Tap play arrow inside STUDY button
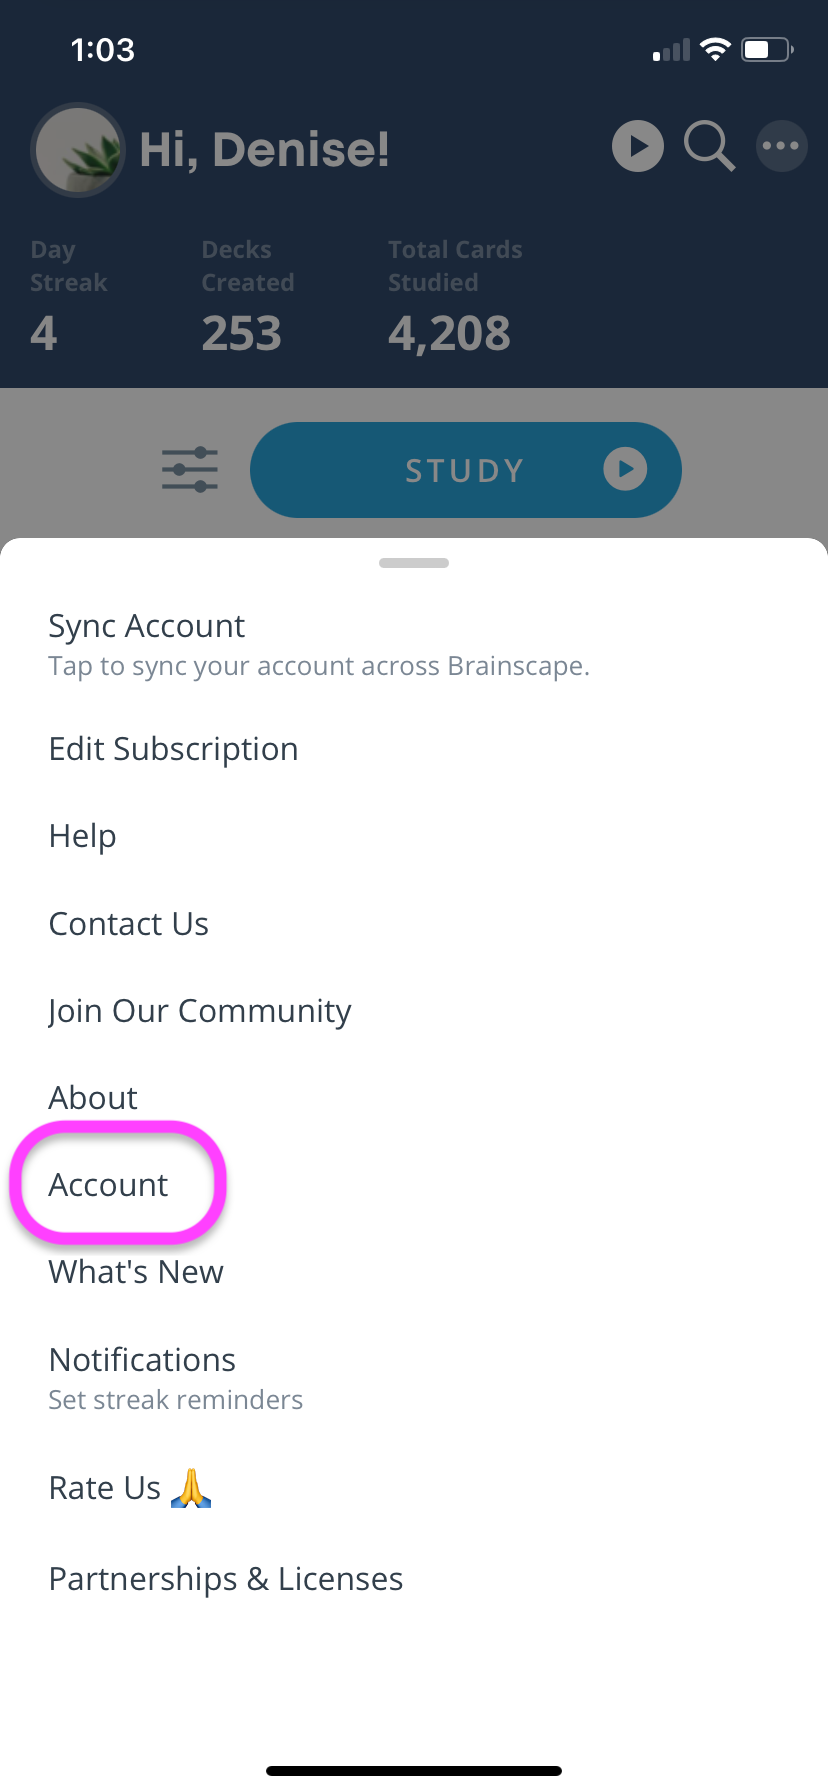828x1792 pixels. pos(625,469)
